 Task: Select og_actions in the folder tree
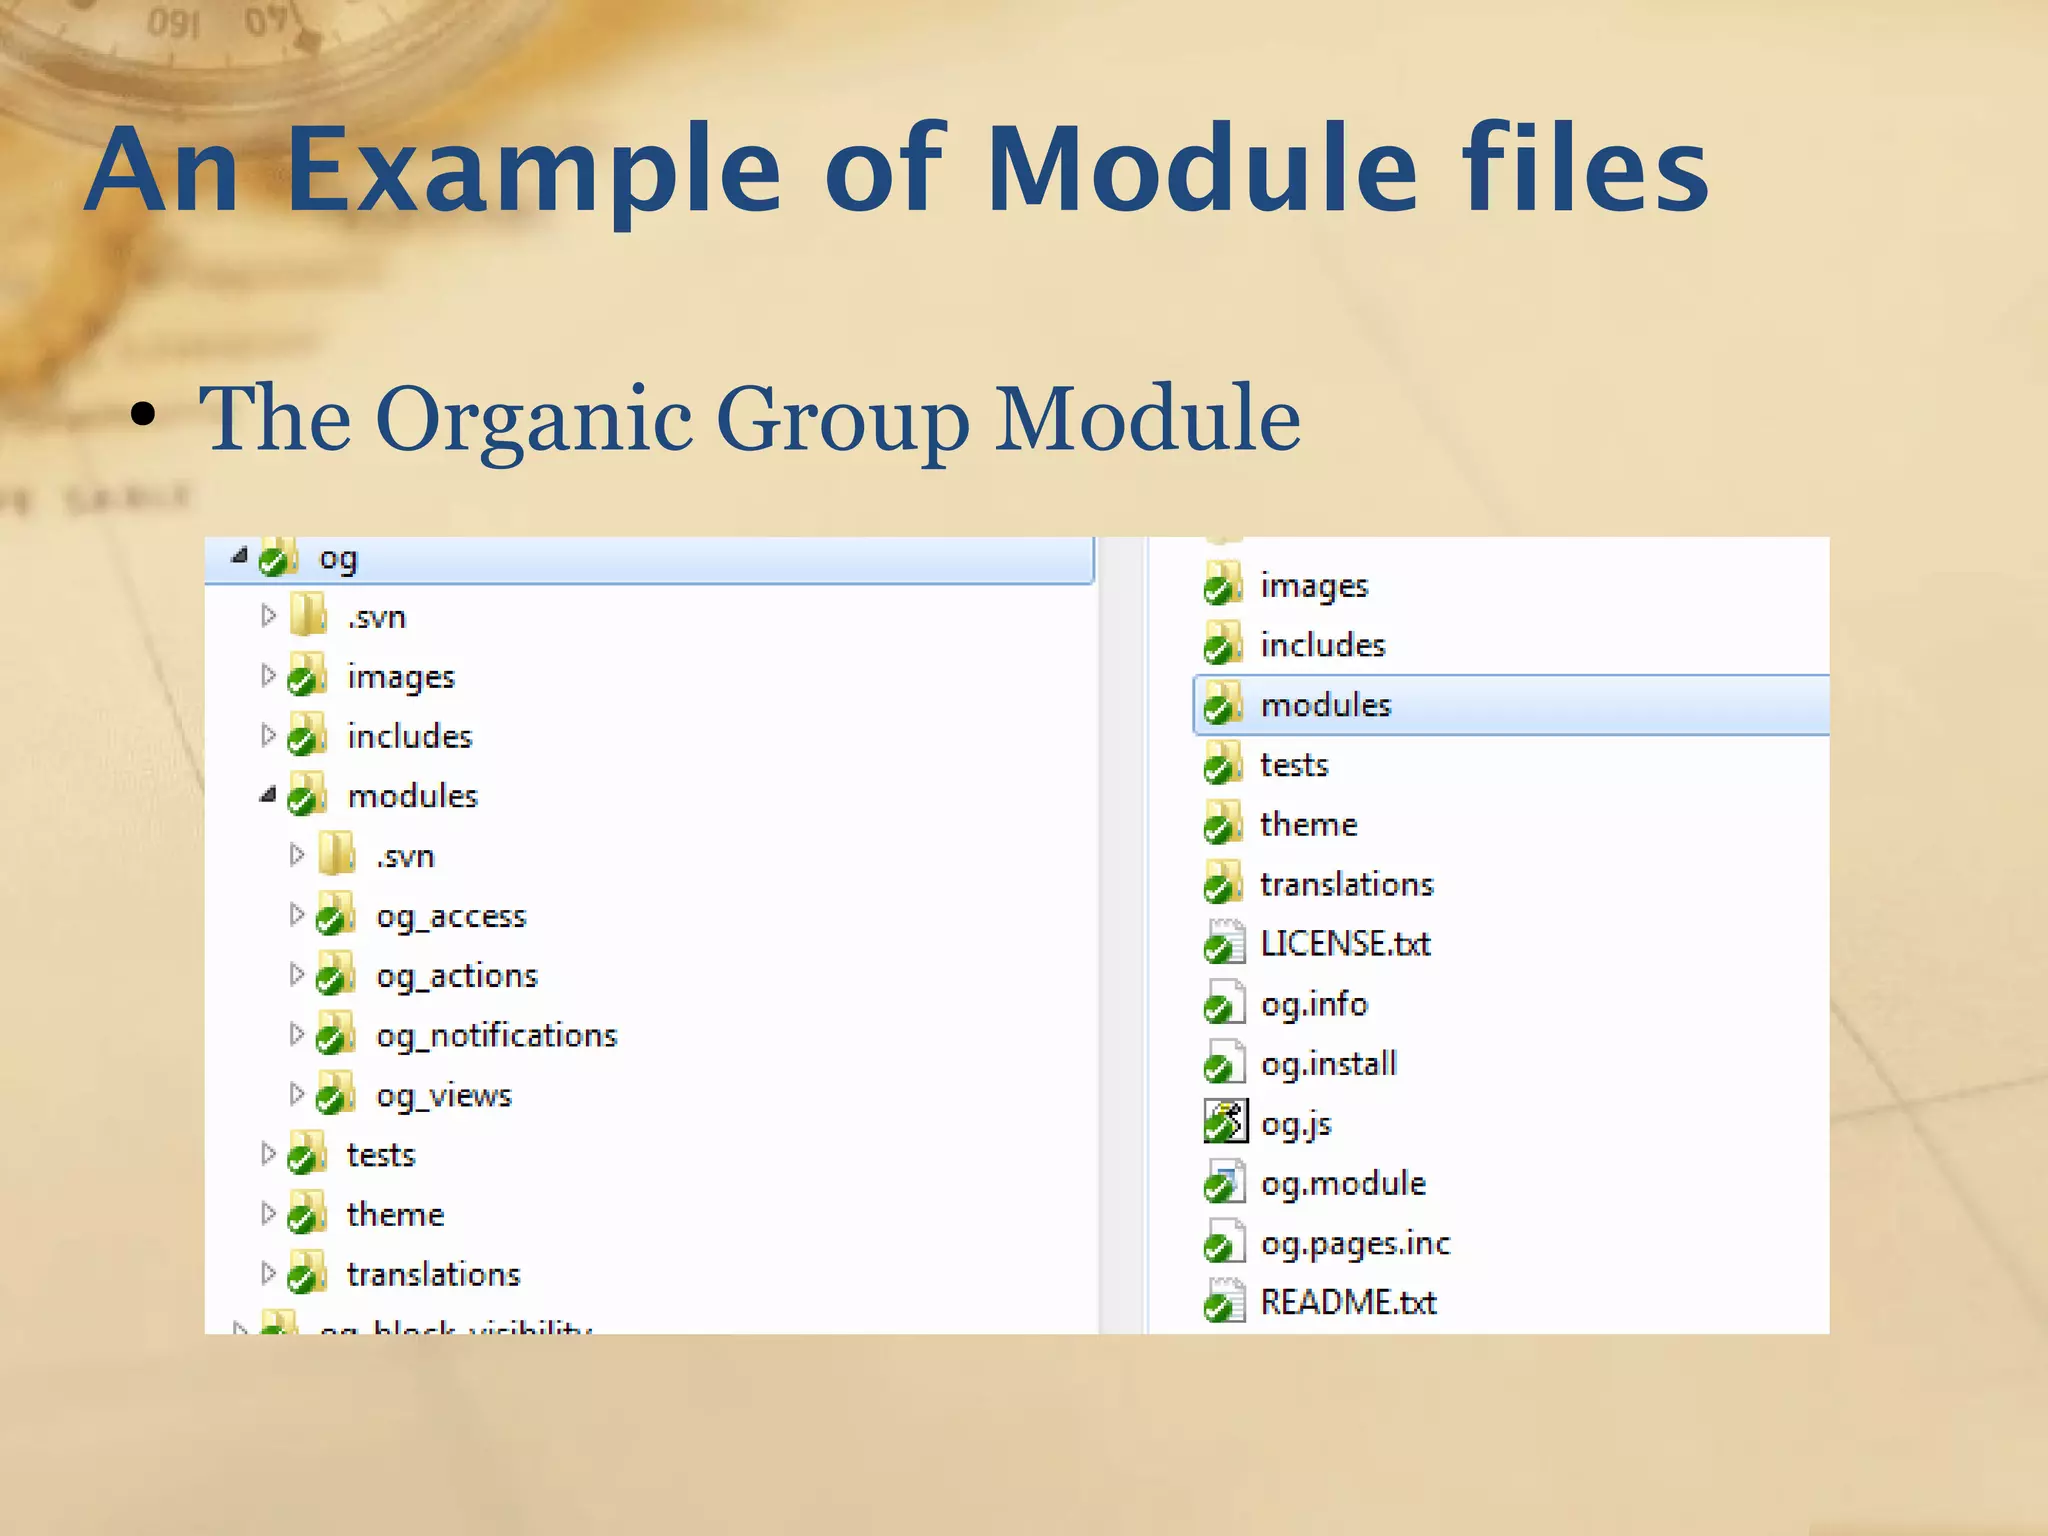[x=457, y=977]
